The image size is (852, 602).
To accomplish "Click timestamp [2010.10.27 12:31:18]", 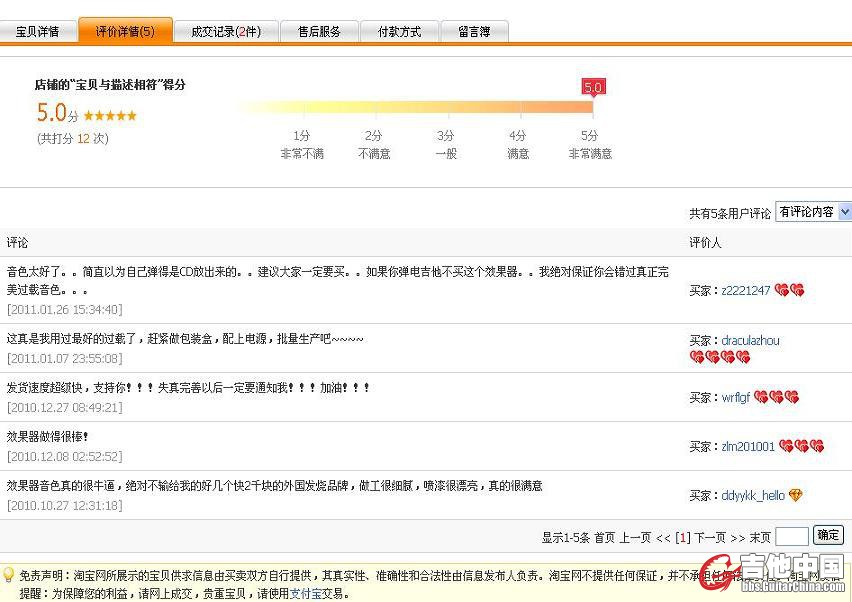I will coord(65,505).
